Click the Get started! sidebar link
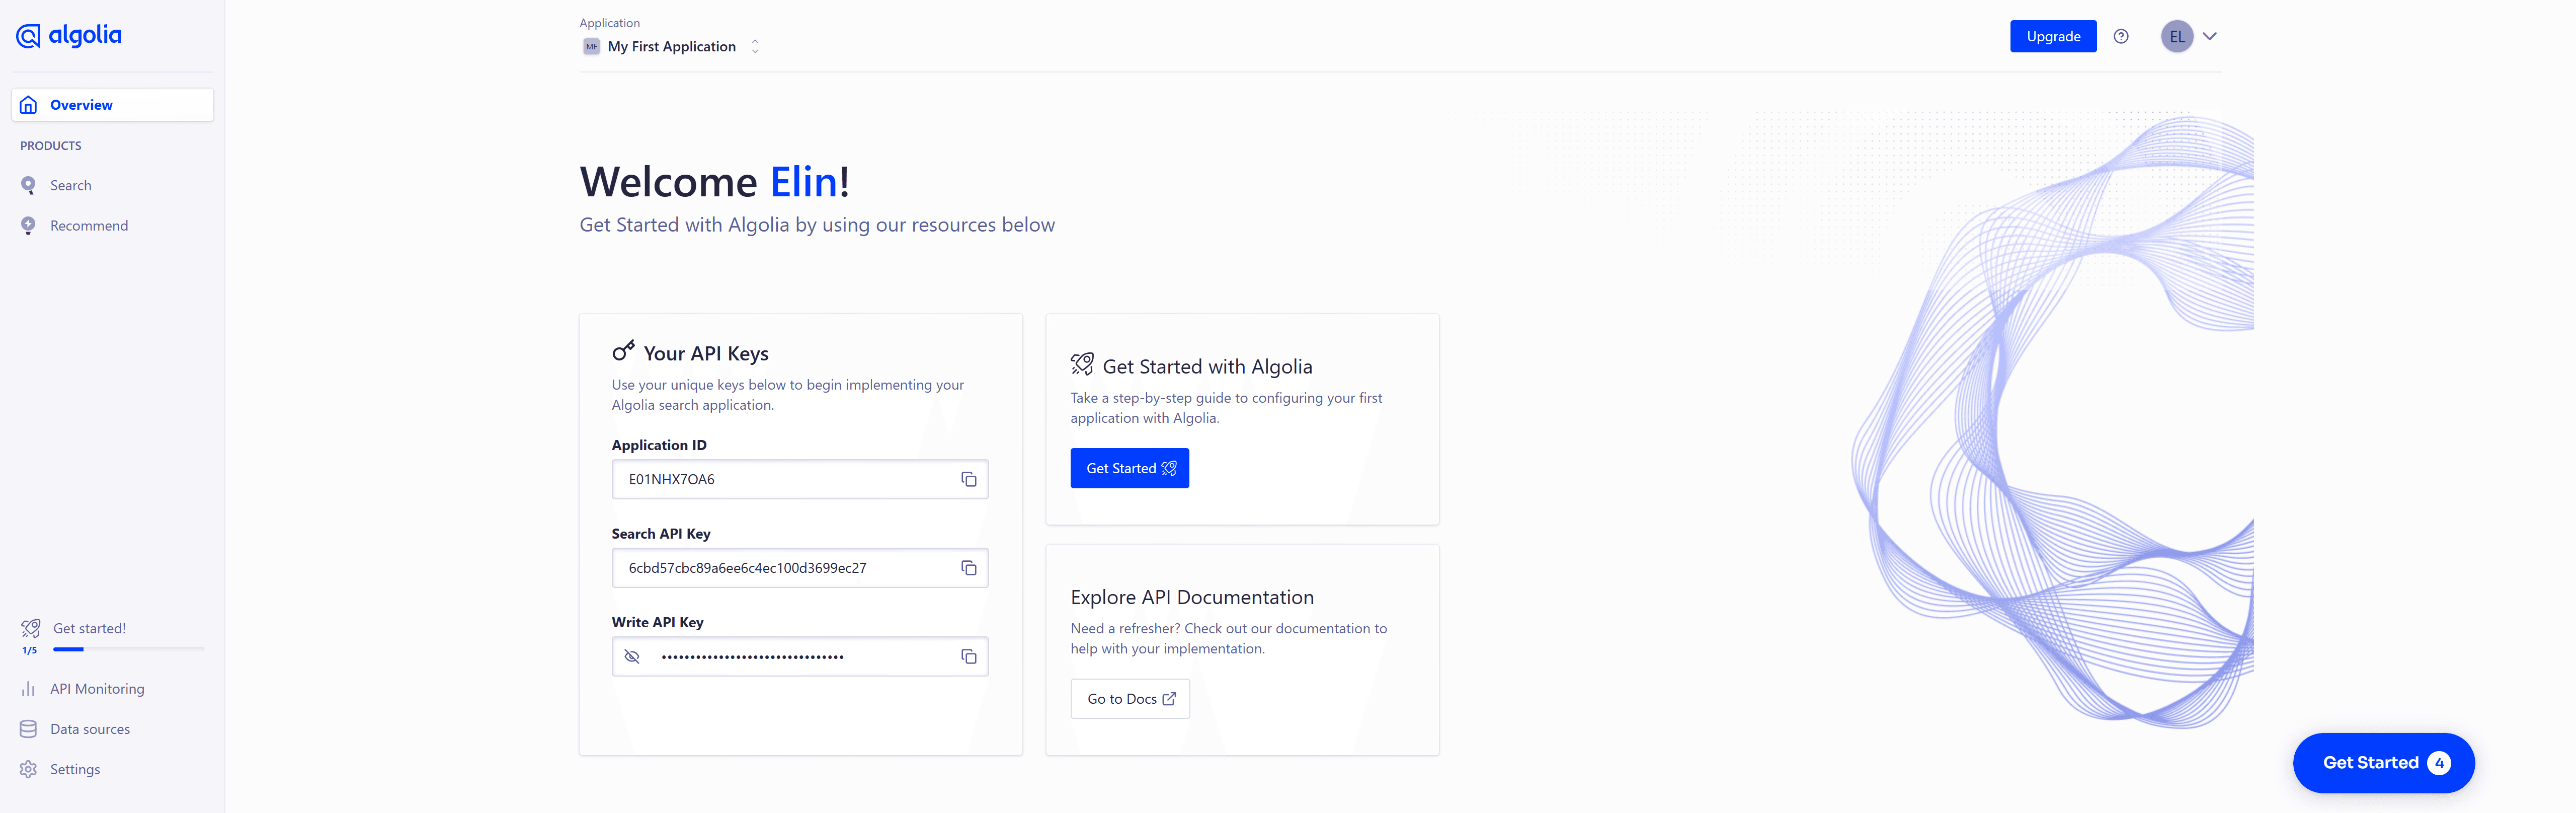 pos(89,628)
